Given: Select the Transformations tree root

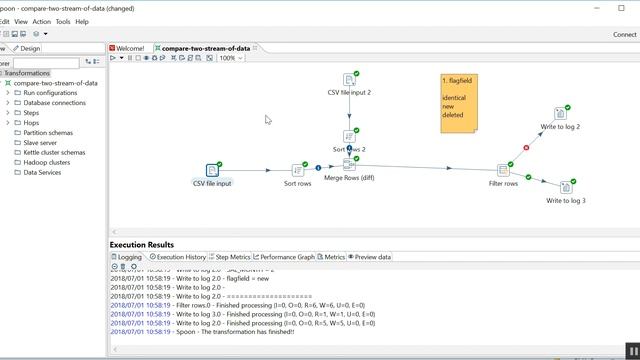Looking at the screenshot, I should click(27, 73).
